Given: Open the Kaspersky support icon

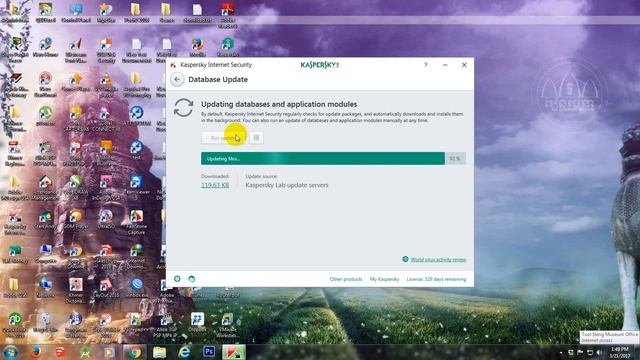Looking at the screenshot, I should tap(191, 279).
